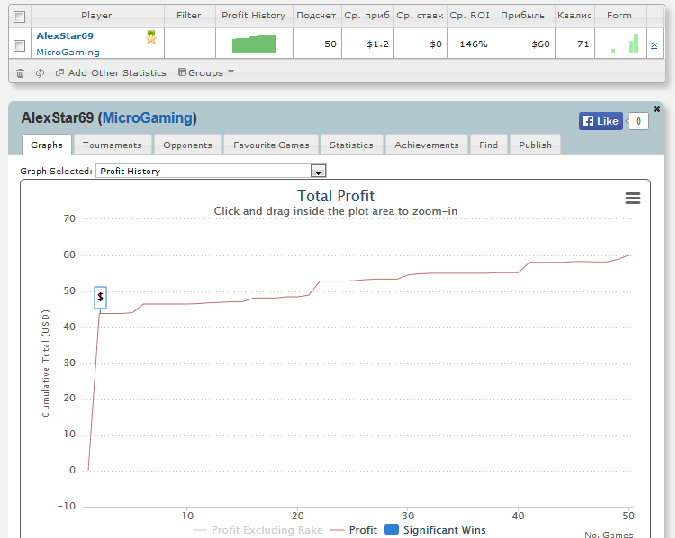Sort by the Подсчет column header
Viewport: 675px width, 538px height.
tap(316, 15)
